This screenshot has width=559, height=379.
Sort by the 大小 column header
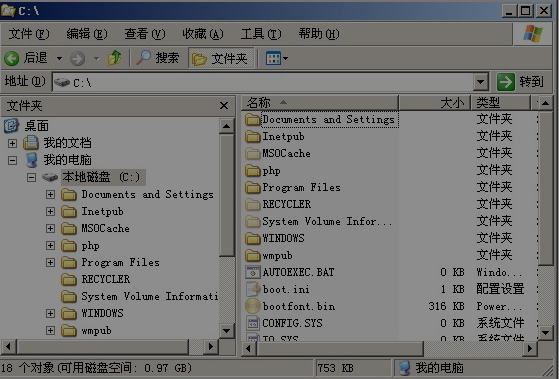(x=434, y=103)
